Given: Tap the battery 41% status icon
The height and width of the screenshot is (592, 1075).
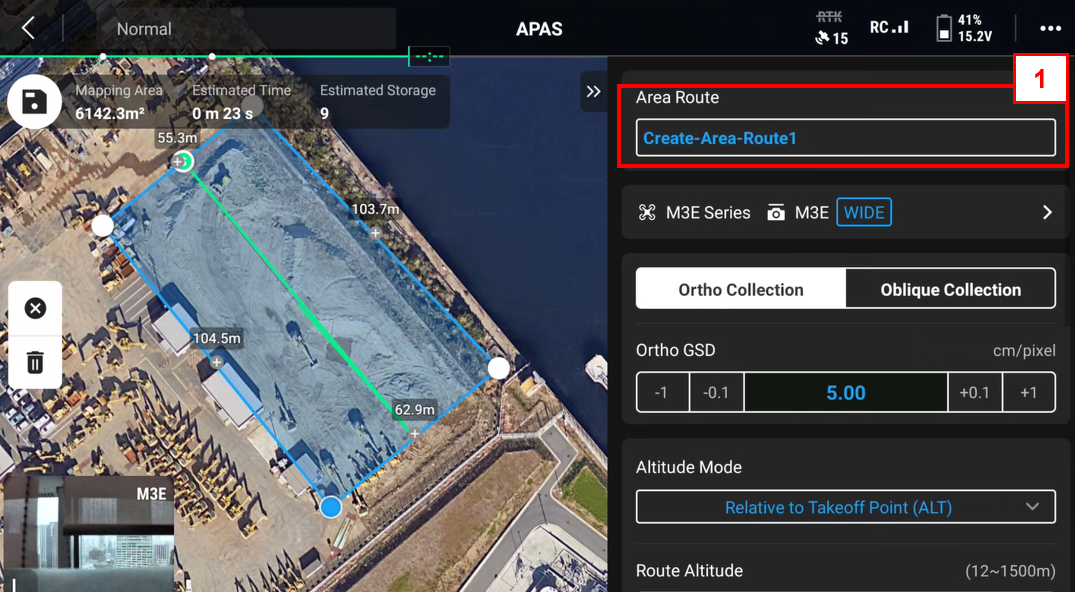Looking at the screenshot, I should point(965,29).
